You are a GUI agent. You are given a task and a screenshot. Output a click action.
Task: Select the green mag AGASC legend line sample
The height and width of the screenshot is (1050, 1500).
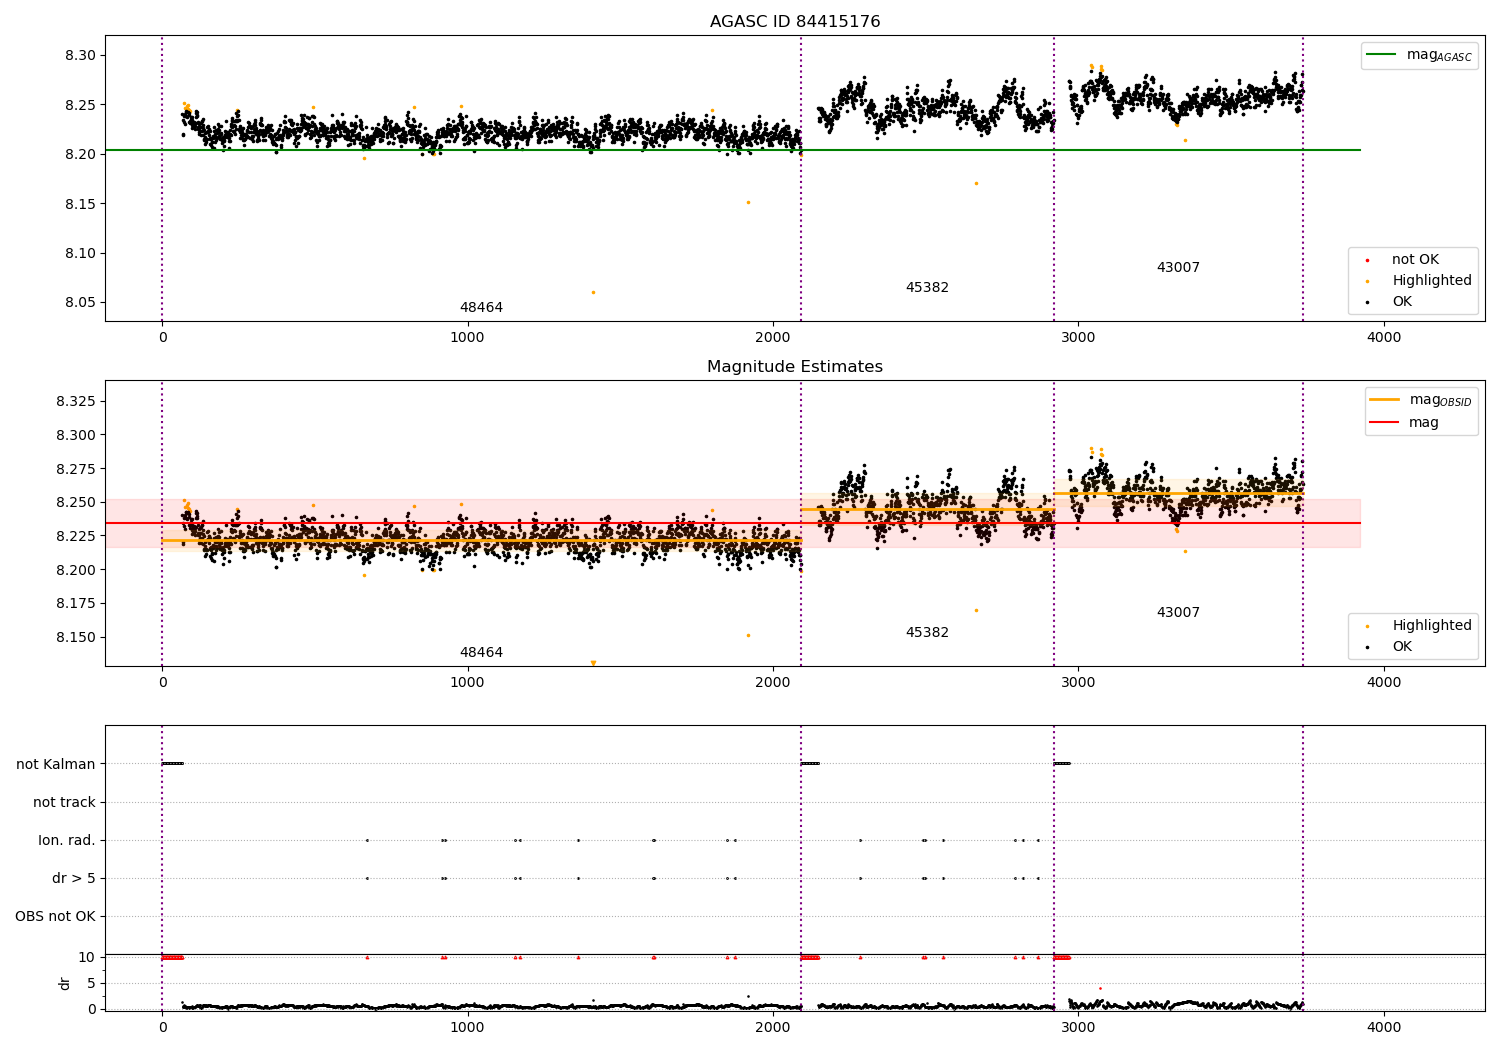click(x=1381, y=55)
